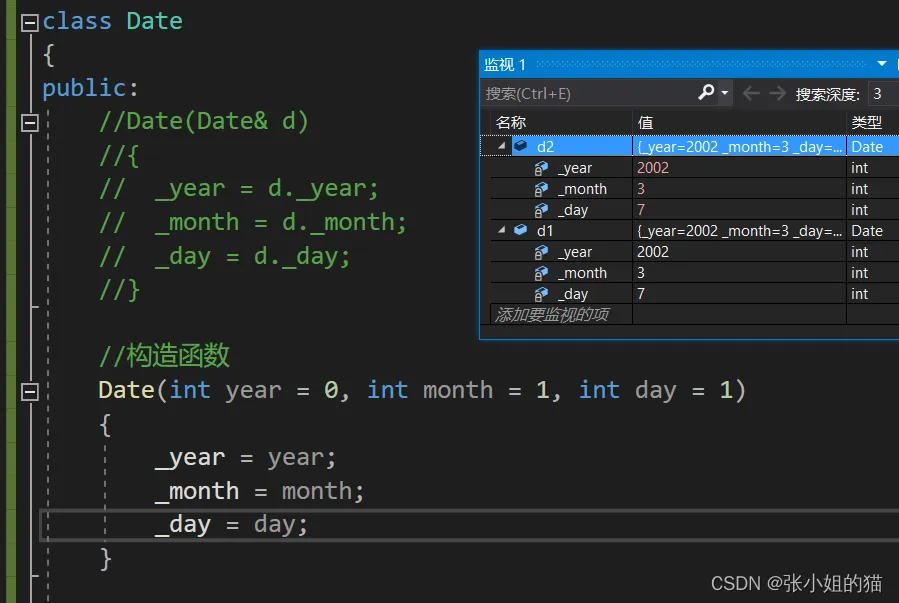
Task: Select the _day row under d2
Action: coord(573,210)
